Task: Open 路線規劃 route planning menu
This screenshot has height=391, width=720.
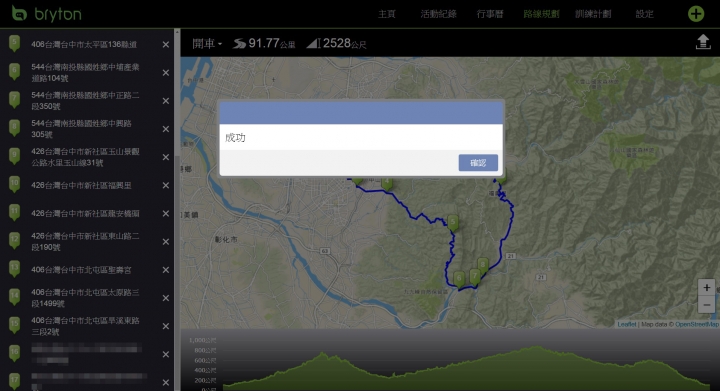Action: [541, 14]
